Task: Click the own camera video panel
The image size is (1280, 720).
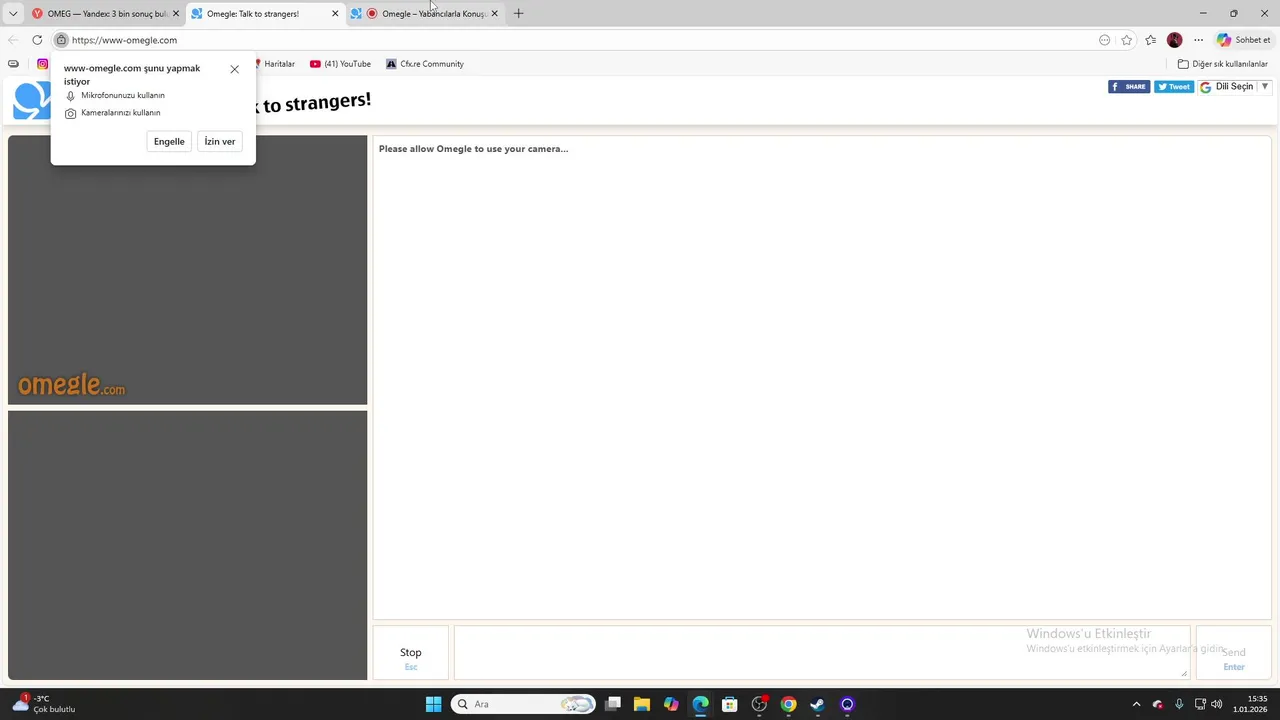Action: 188,545
